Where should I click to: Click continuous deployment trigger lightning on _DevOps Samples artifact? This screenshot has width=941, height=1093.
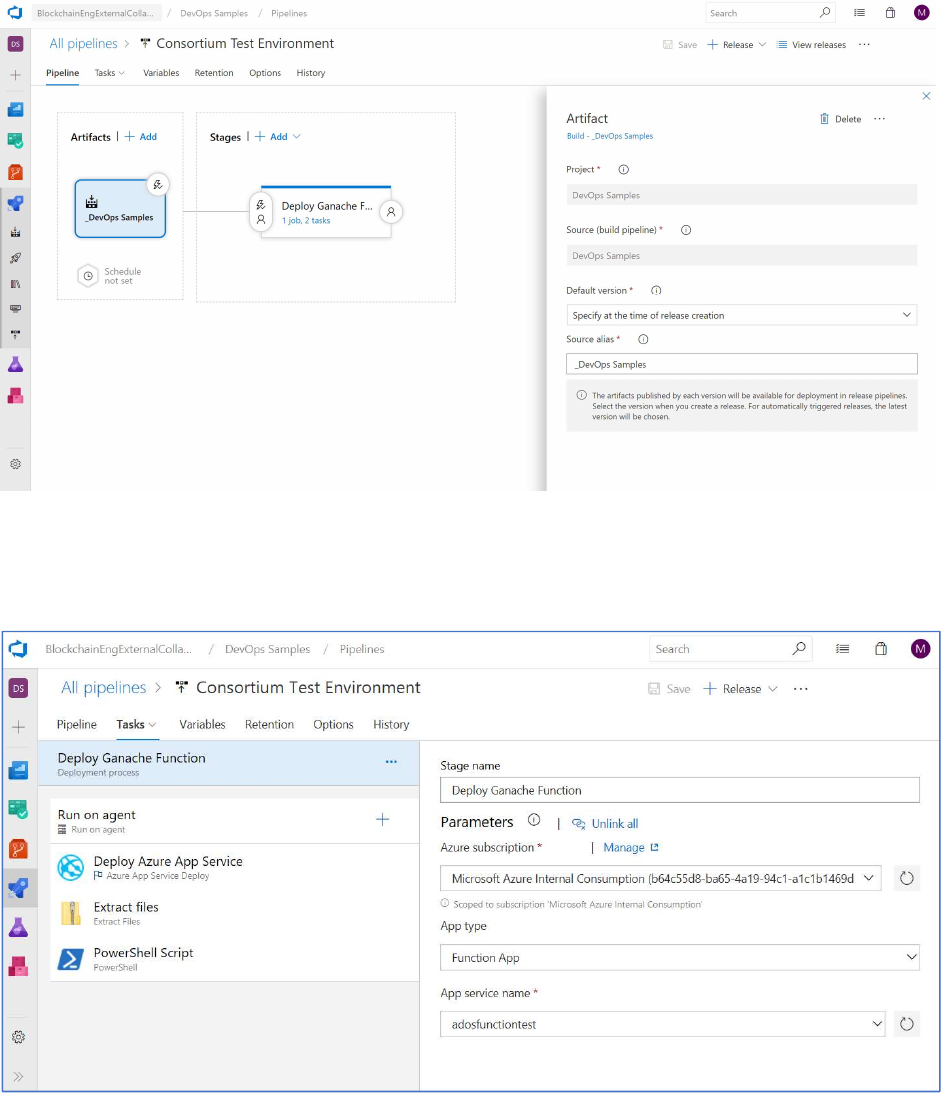(x=158, y=185)
